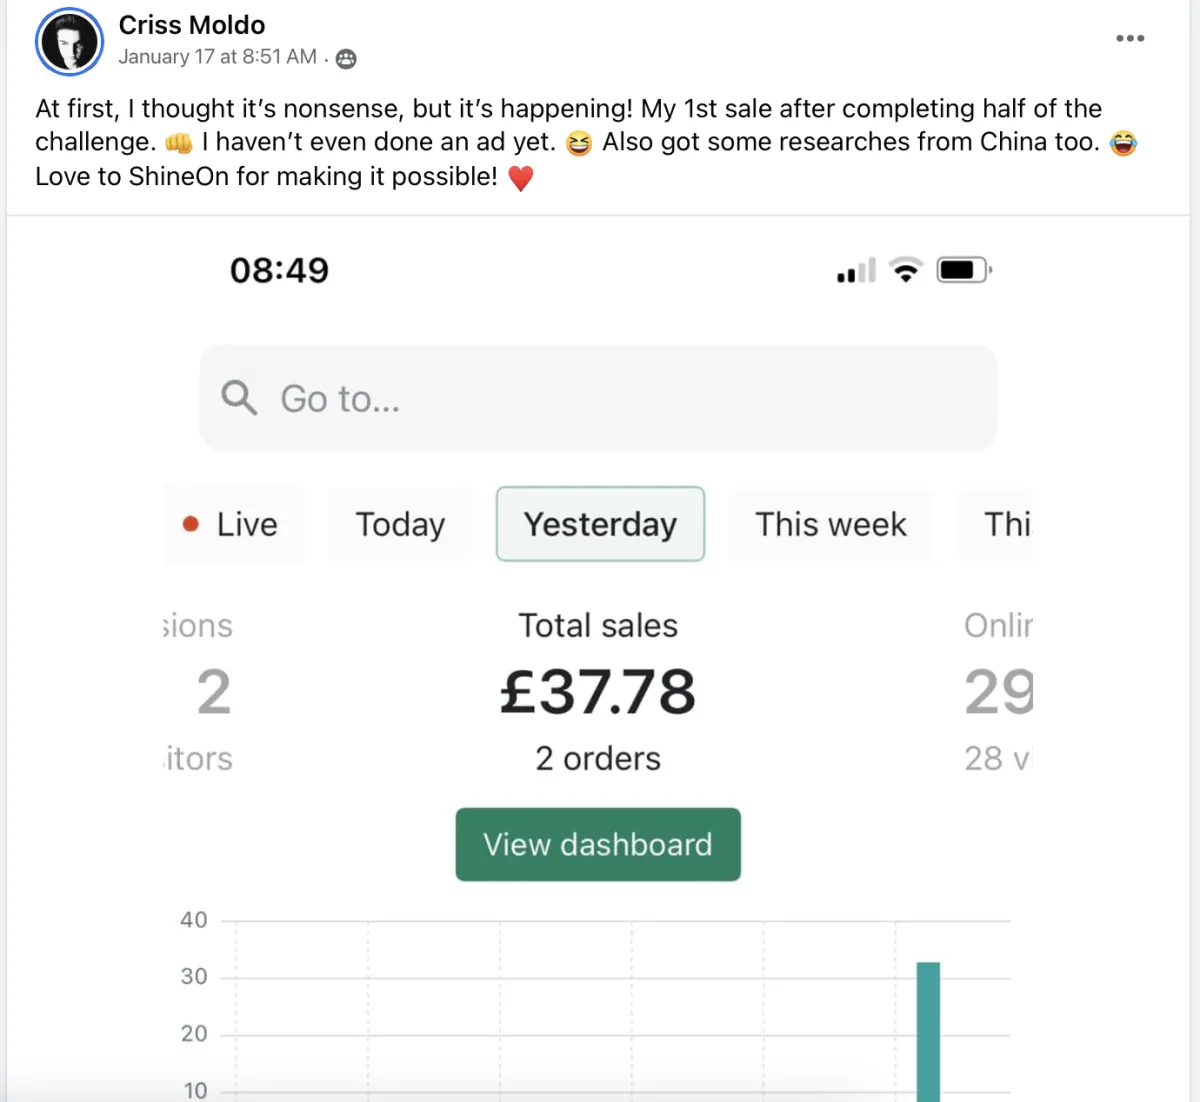This screenshot has width=1200, height=1102.
Task: Click the cellular signal bars icon
Action: [856, 270]
